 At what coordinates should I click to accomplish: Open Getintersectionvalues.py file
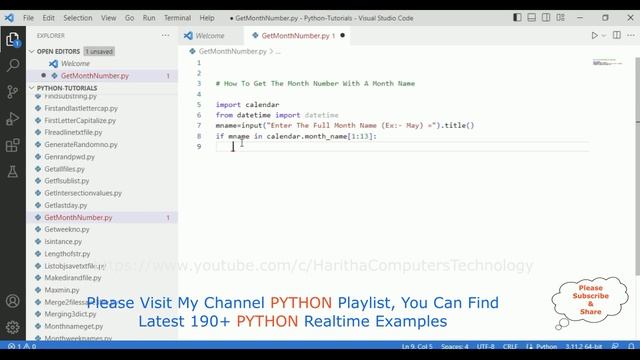pyautogui.click(x=83, y=193)
